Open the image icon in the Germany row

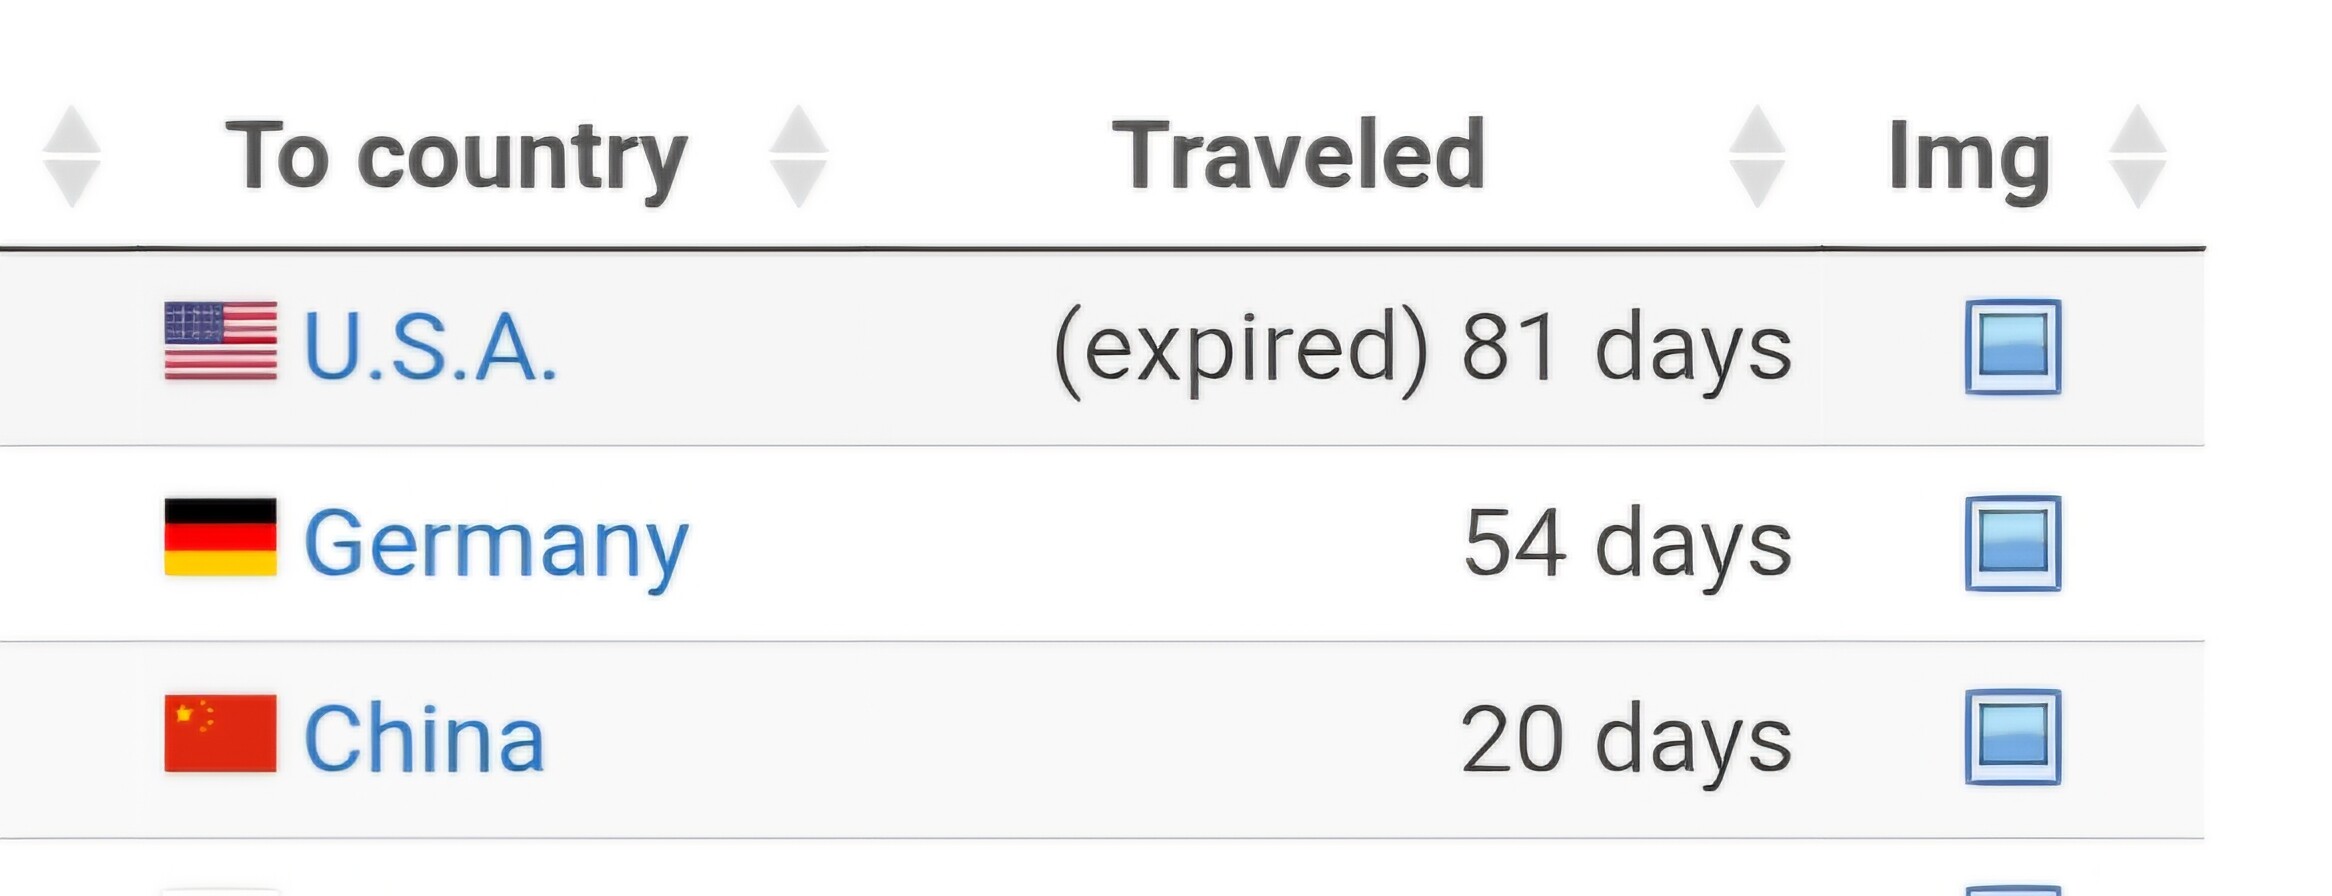pos(2012,543)
